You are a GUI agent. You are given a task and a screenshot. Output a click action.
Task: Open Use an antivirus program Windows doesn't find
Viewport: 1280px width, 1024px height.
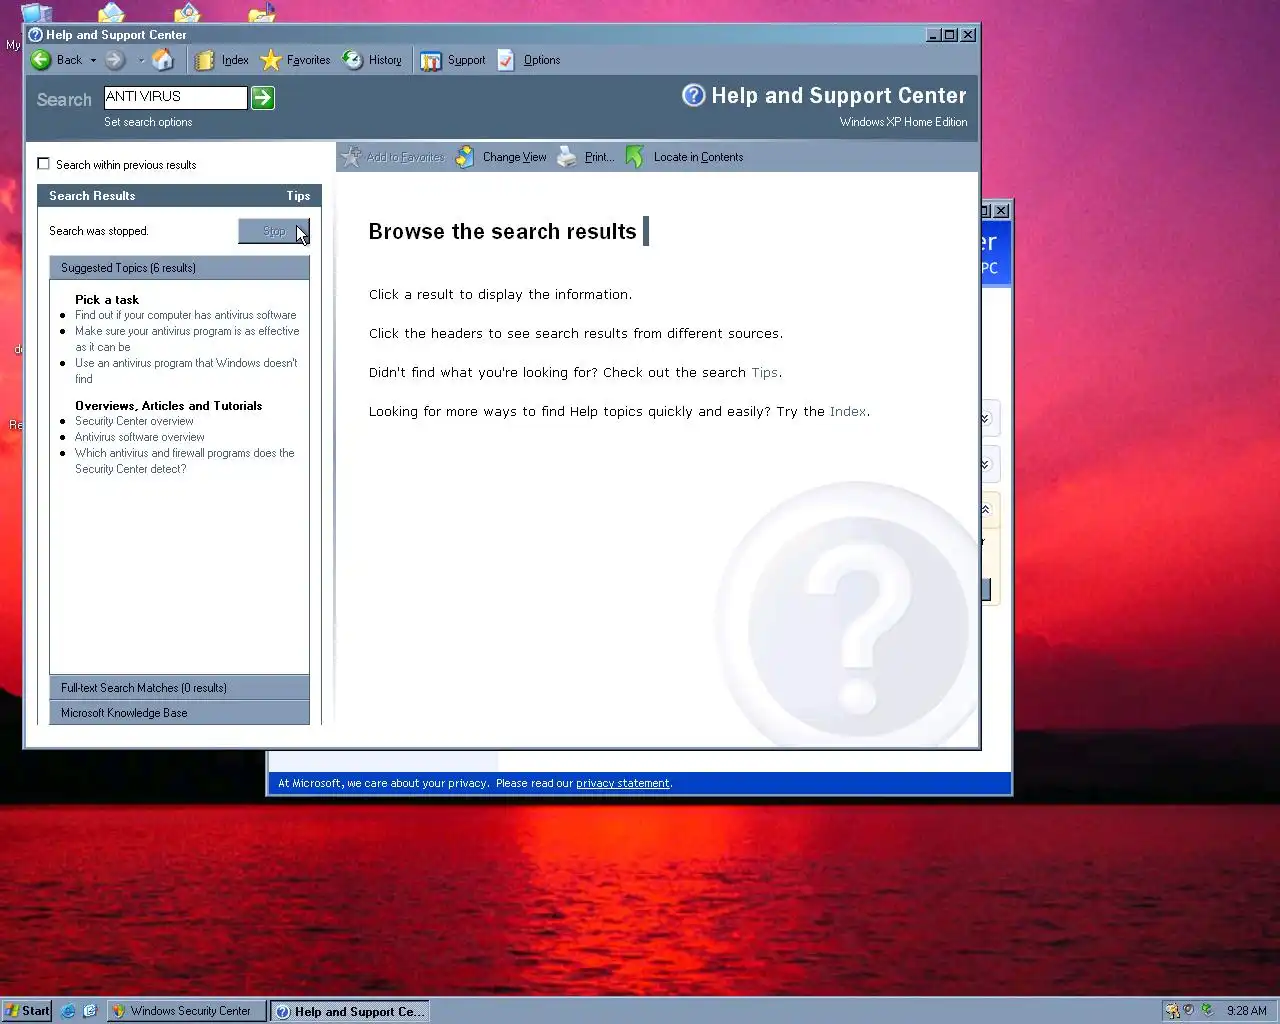coord(186,371)
